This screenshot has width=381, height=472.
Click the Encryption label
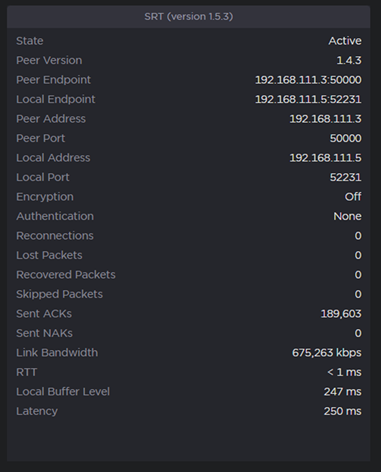(45, 197)
